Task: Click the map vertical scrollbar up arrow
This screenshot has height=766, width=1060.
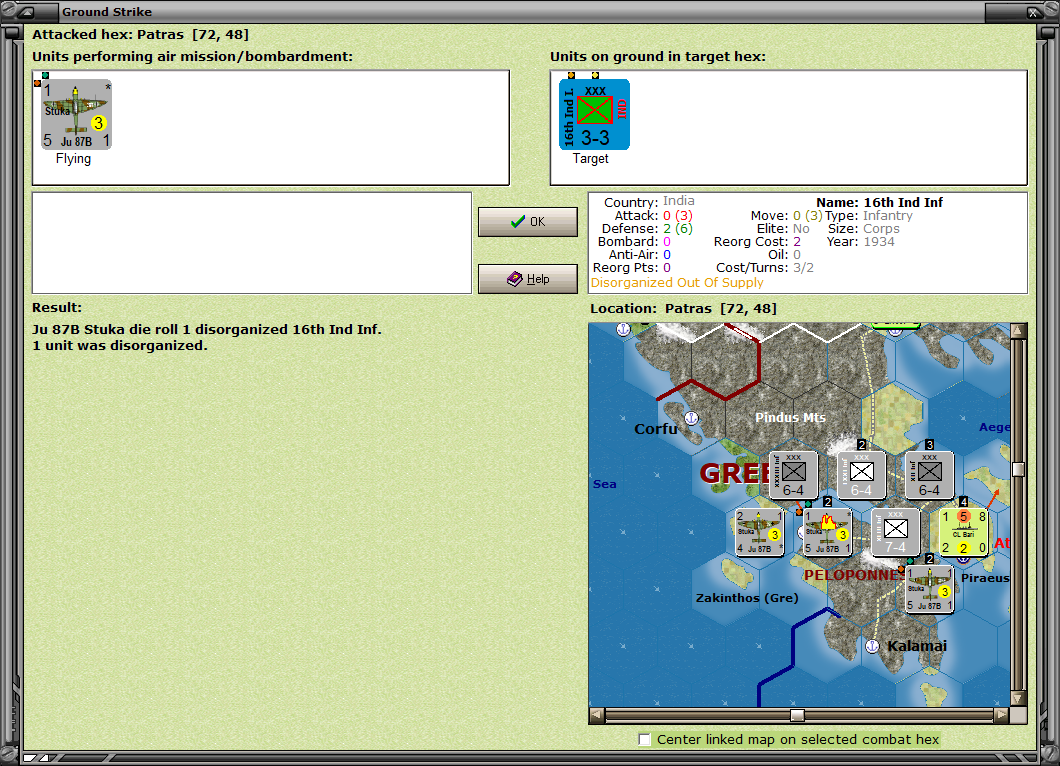Action: 1018,331
